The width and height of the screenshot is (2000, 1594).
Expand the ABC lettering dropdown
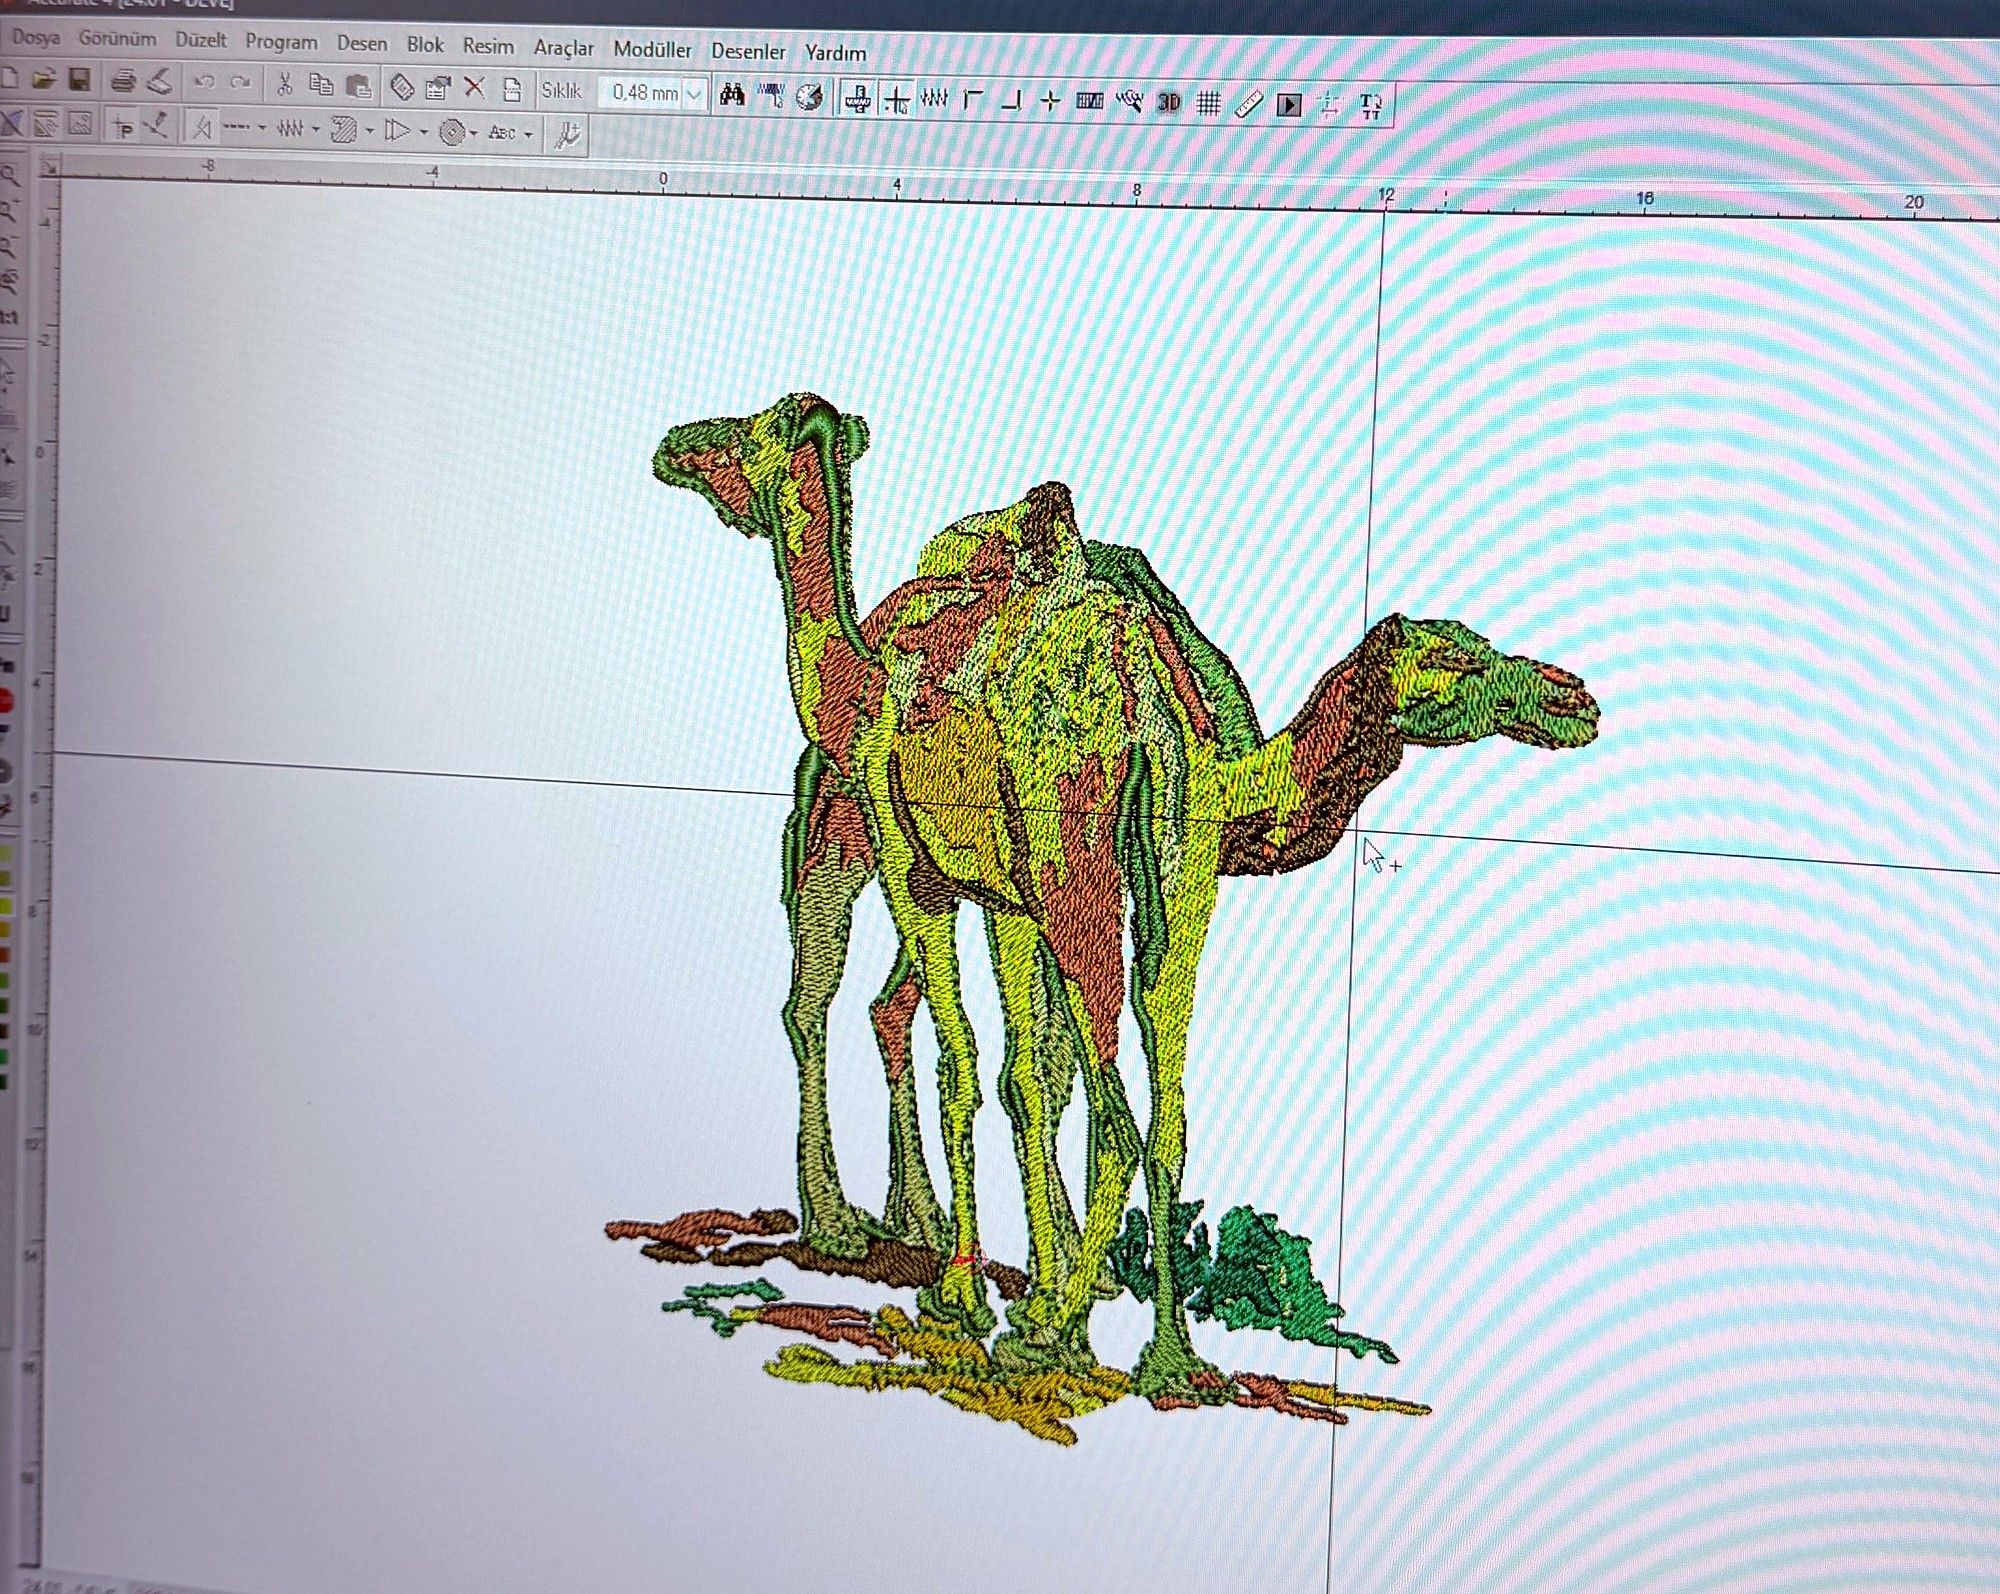528,134
